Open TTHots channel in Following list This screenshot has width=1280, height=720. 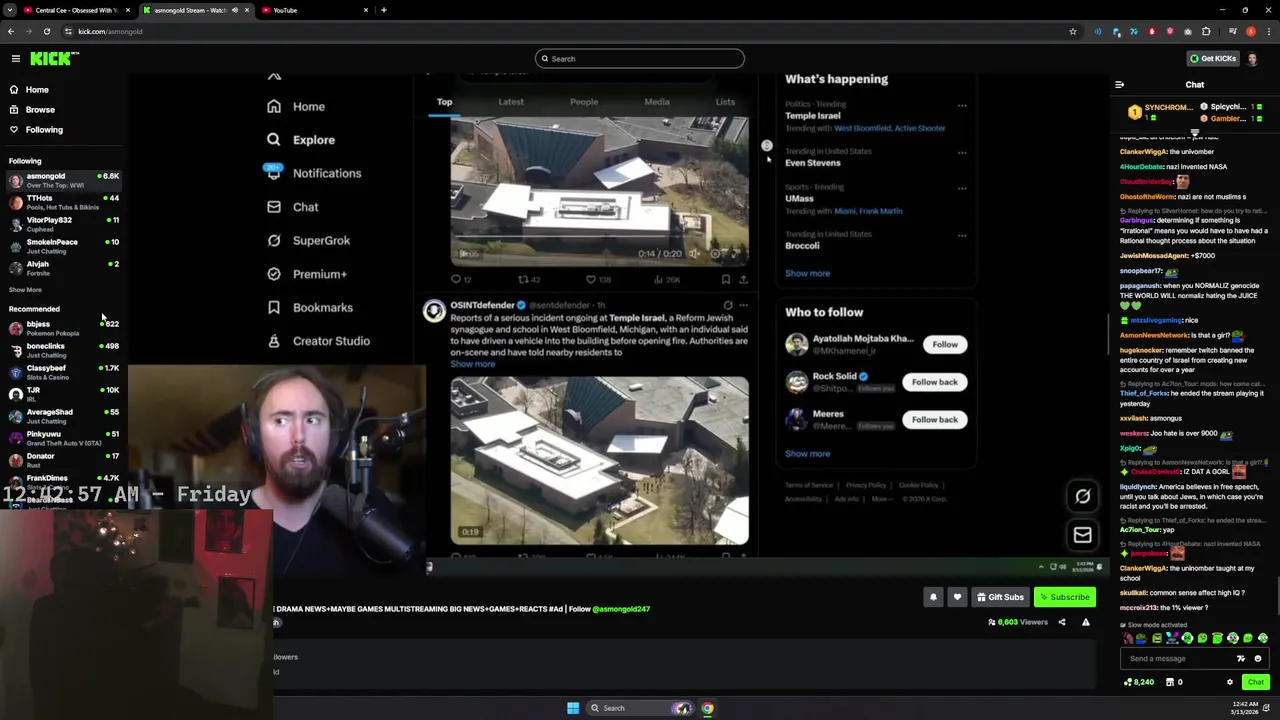(64, 202)
